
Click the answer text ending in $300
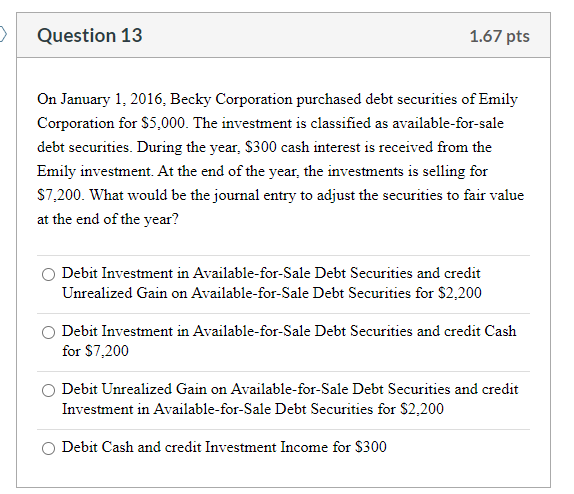(x=224, y=447)
